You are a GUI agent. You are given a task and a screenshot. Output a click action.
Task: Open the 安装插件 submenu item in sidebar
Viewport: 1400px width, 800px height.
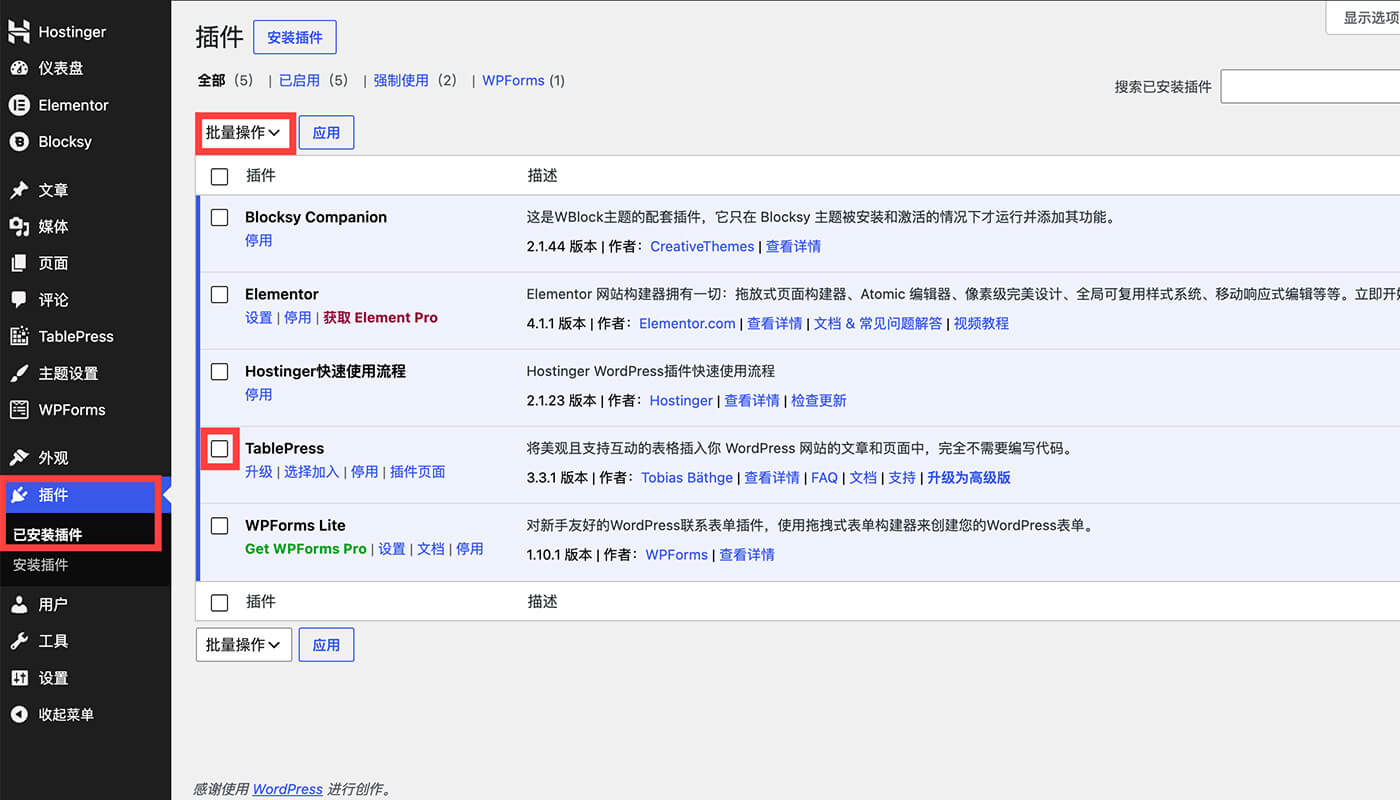pos(41,565)
